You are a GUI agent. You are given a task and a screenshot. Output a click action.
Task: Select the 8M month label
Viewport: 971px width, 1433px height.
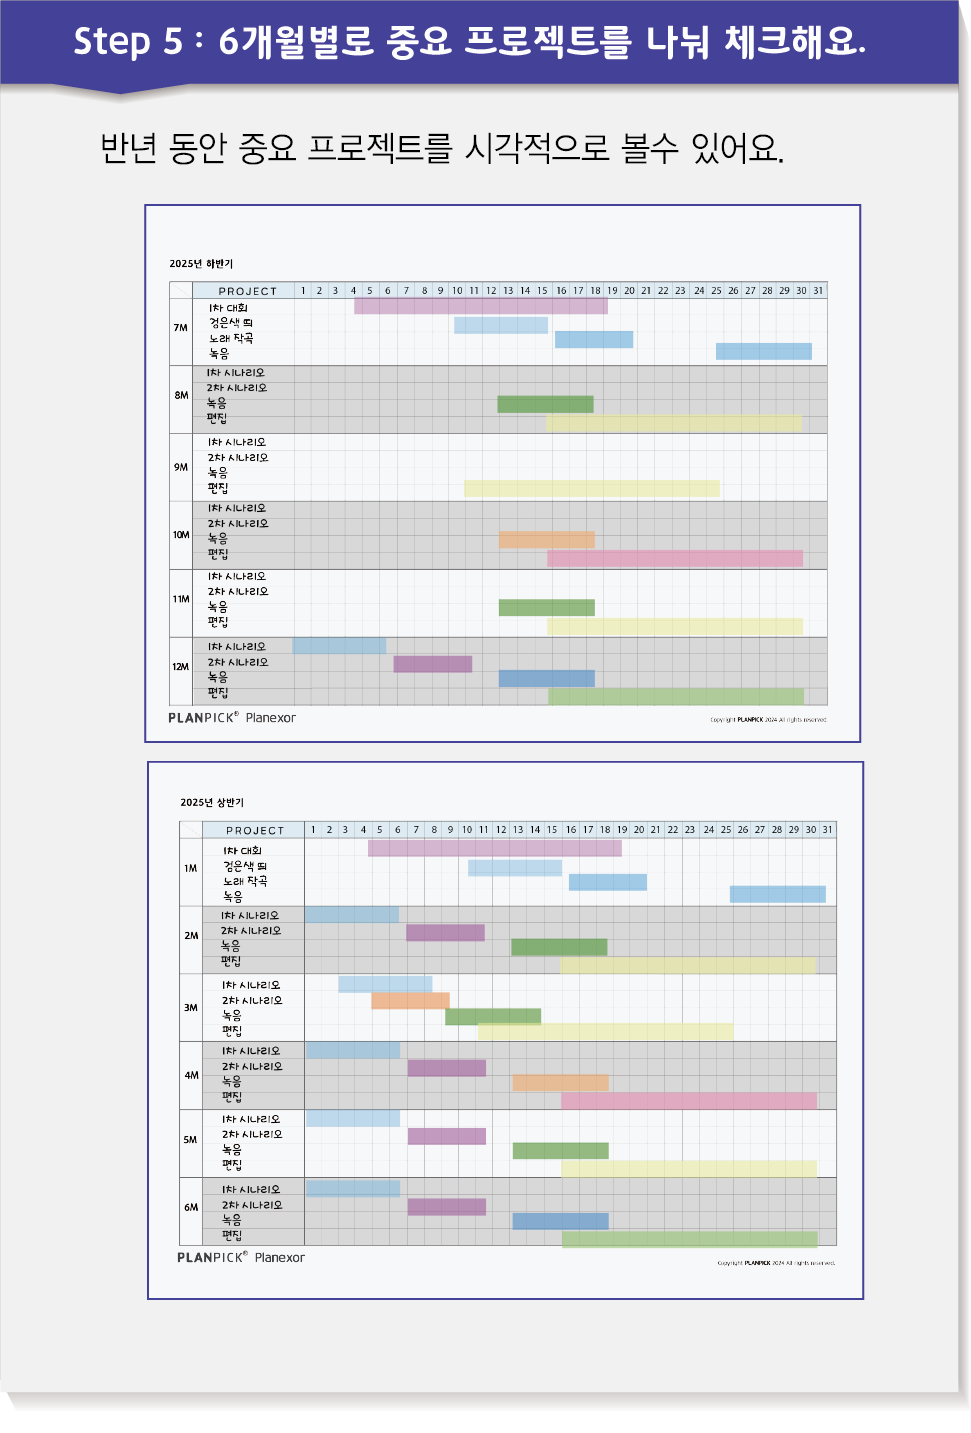pyautogui.click(x=181, y=395)
